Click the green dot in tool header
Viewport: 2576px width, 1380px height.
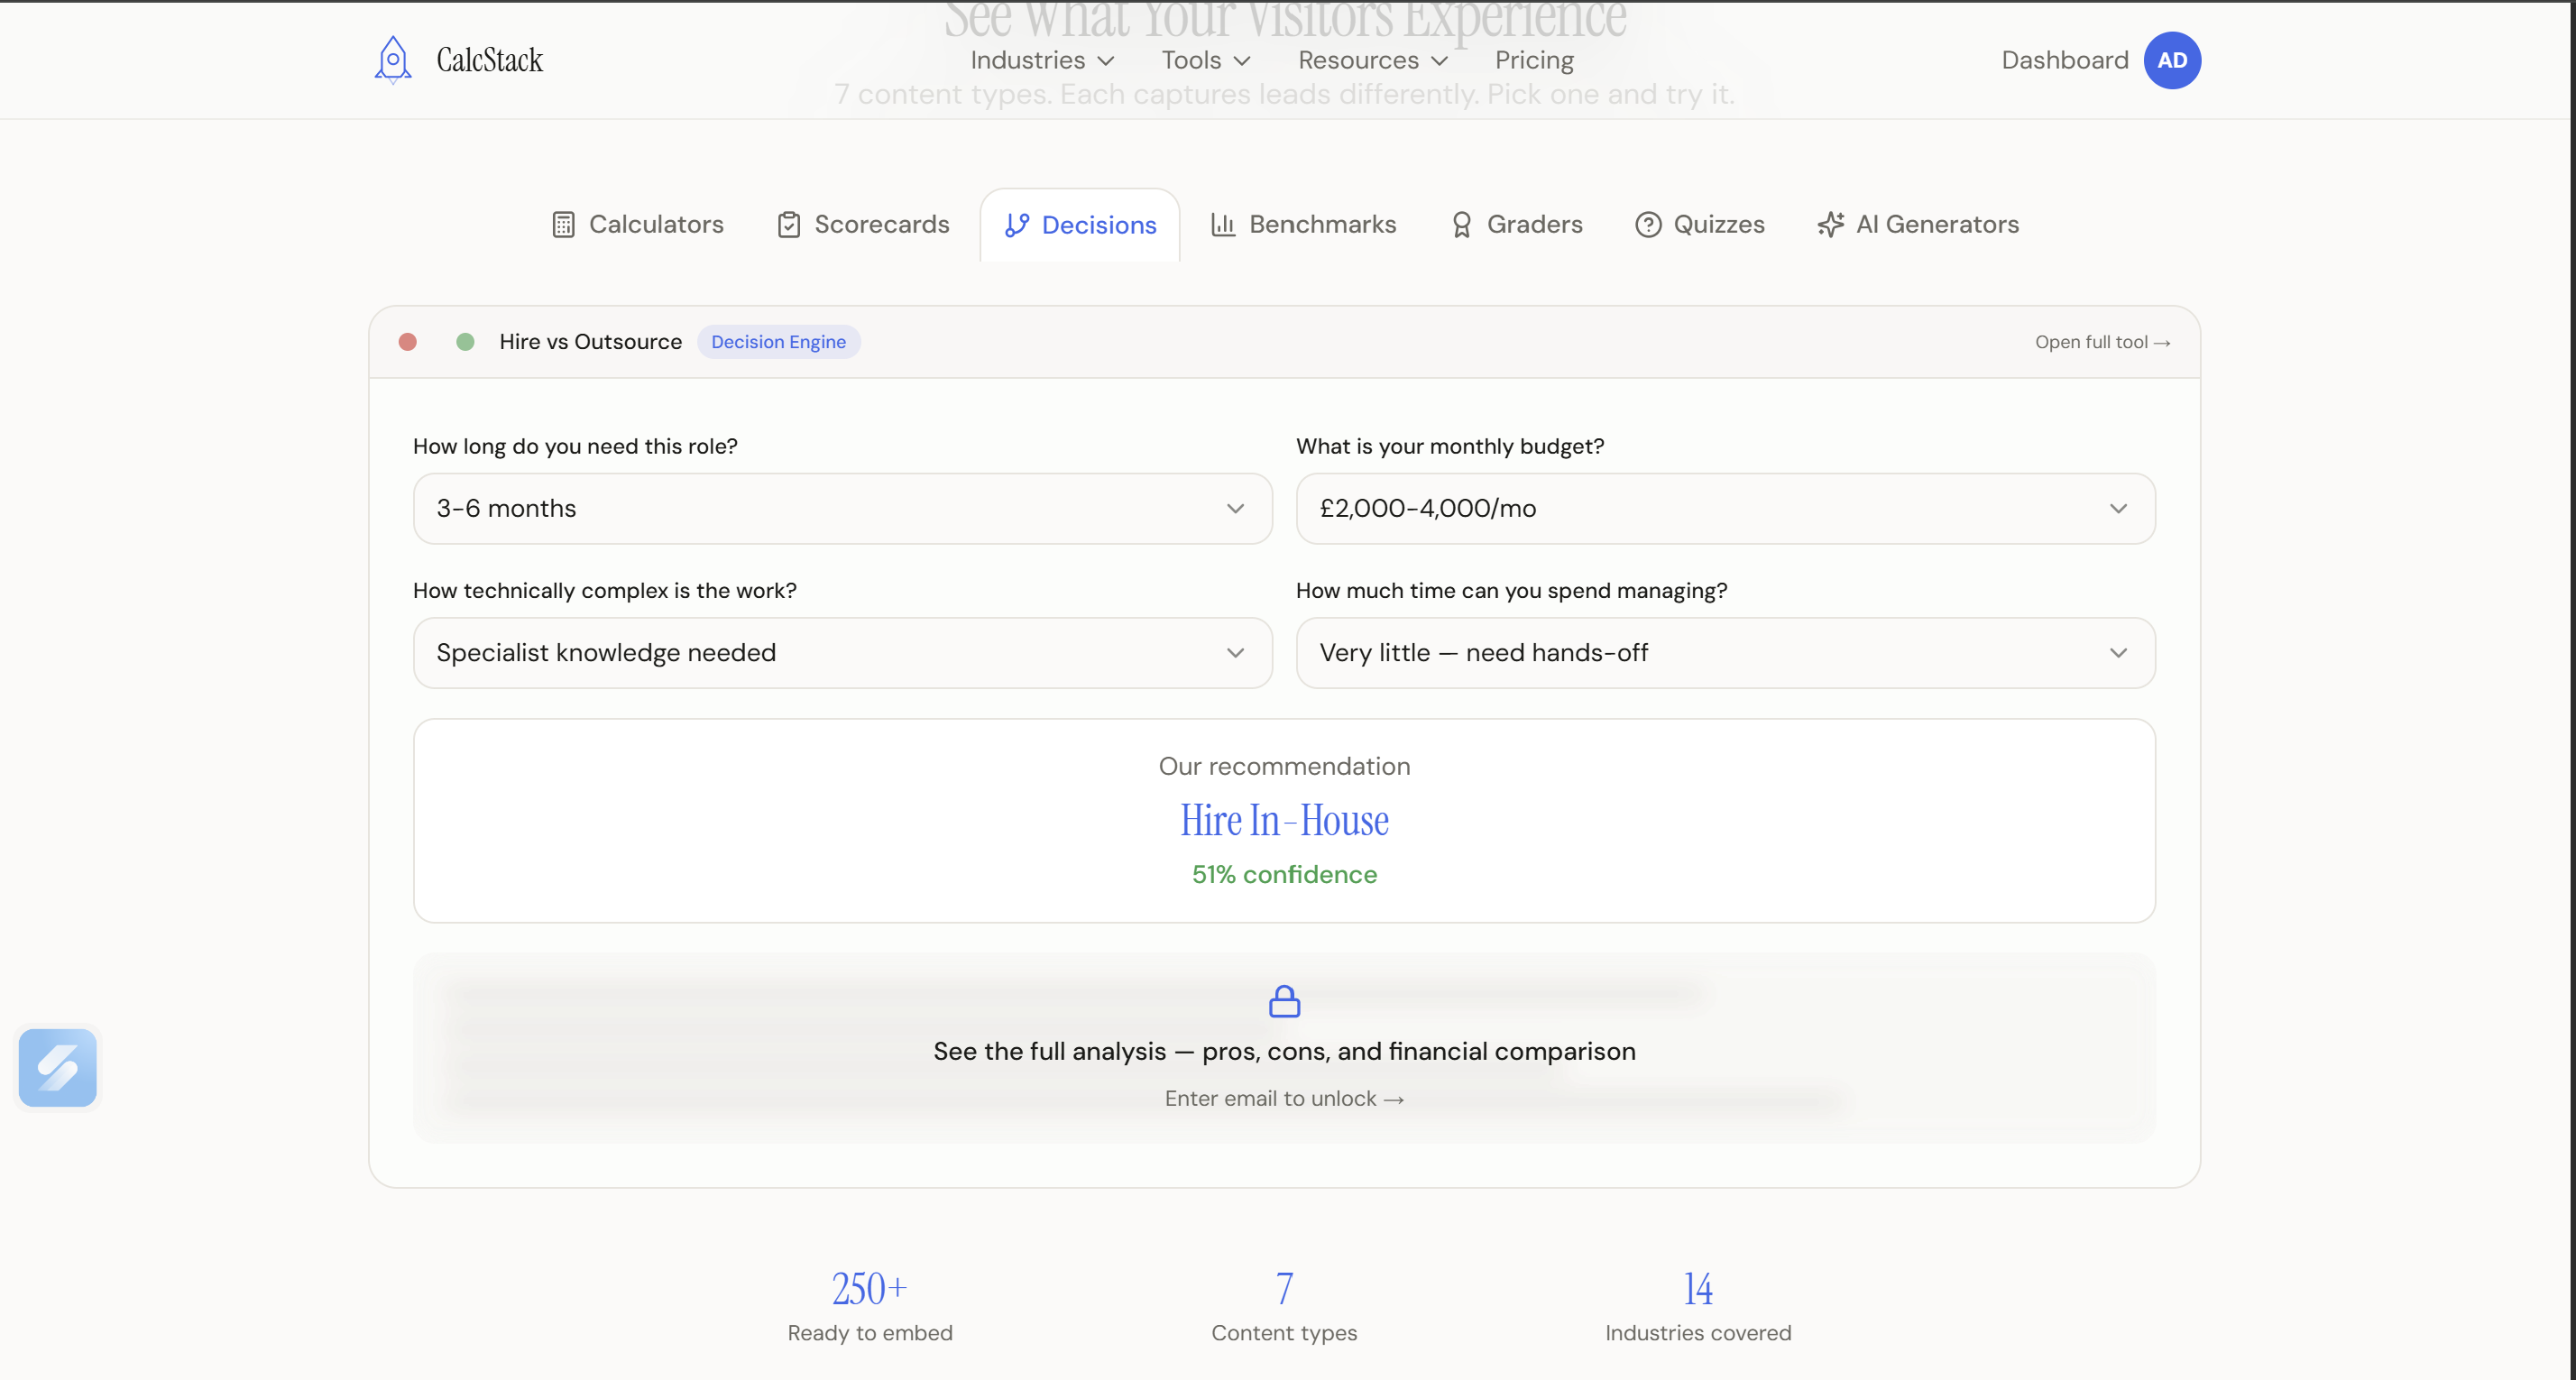point(465,342)
